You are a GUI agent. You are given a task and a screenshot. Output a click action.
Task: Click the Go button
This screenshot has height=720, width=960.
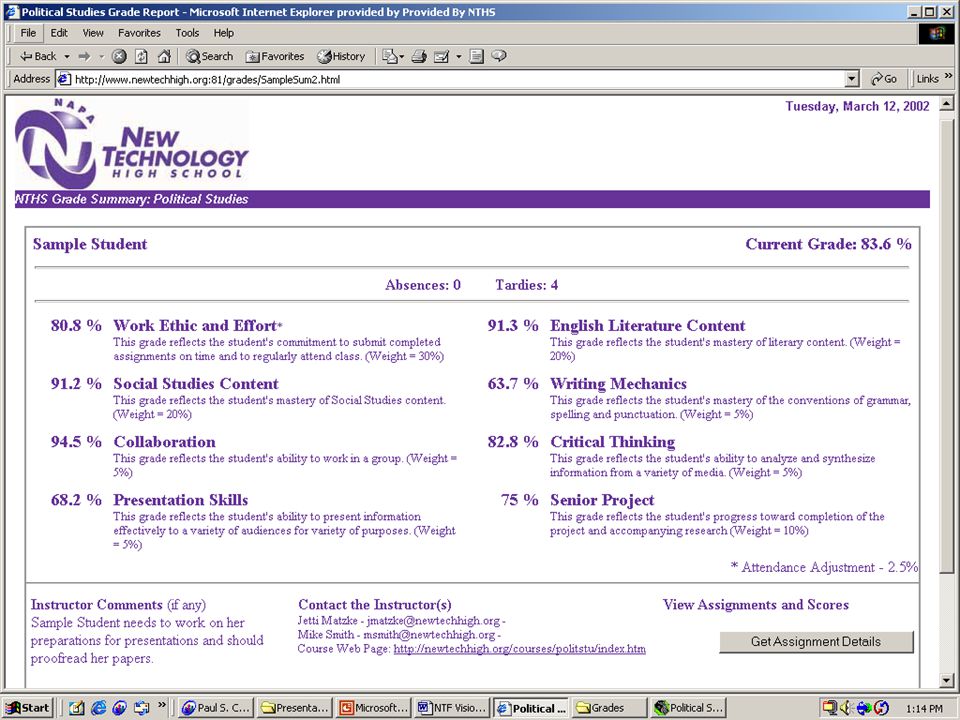883,79
